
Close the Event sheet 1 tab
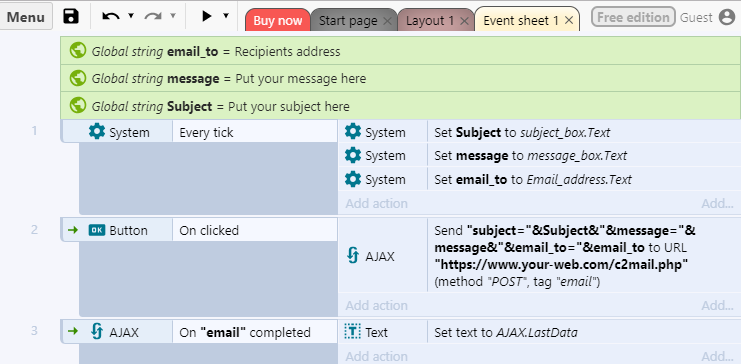pyautogui.click(x=569, y=20)
